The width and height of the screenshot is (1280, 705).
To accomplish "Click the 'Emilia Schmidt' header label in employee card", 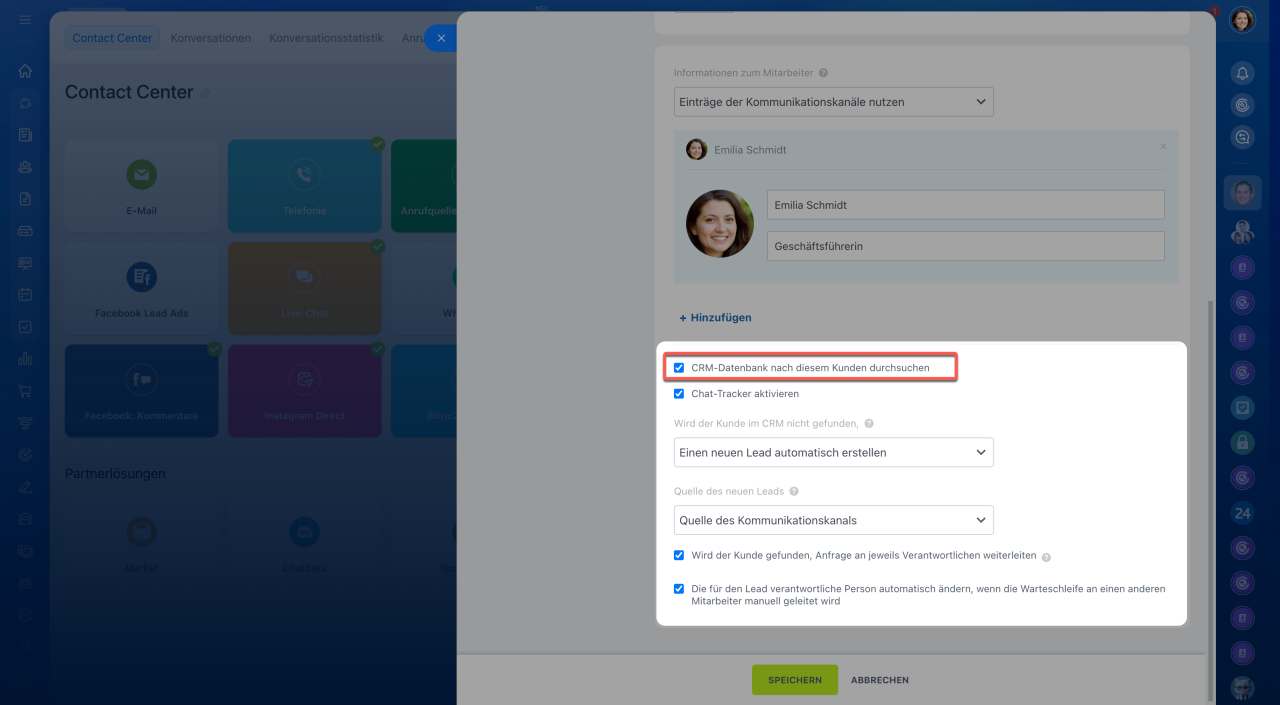I will pyautogui.click(x=750, y=150).
